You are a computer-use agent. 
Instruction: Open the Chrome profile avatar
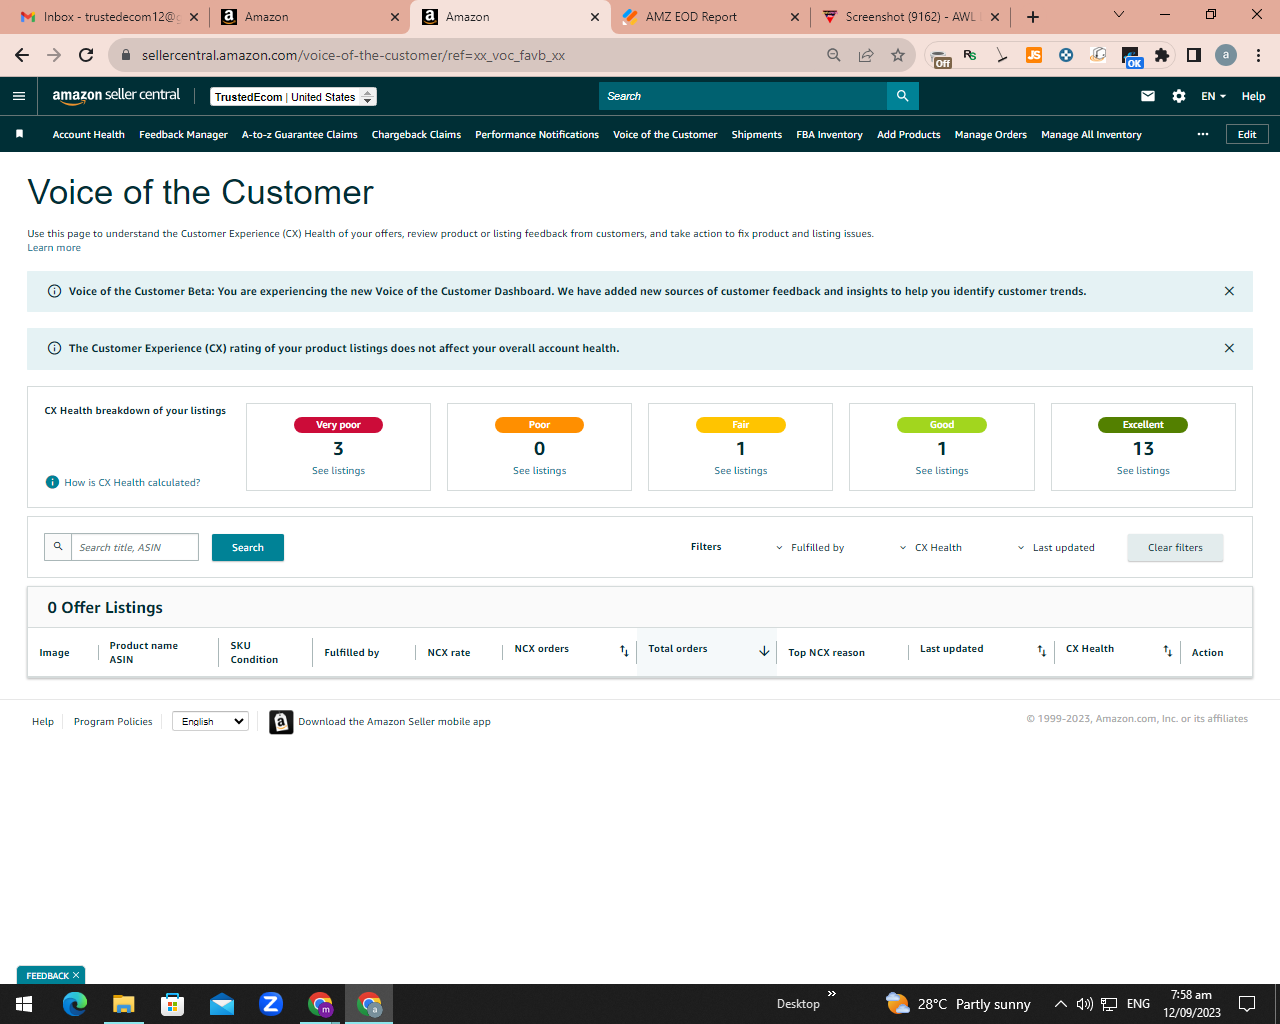(x=1226, y=55)
